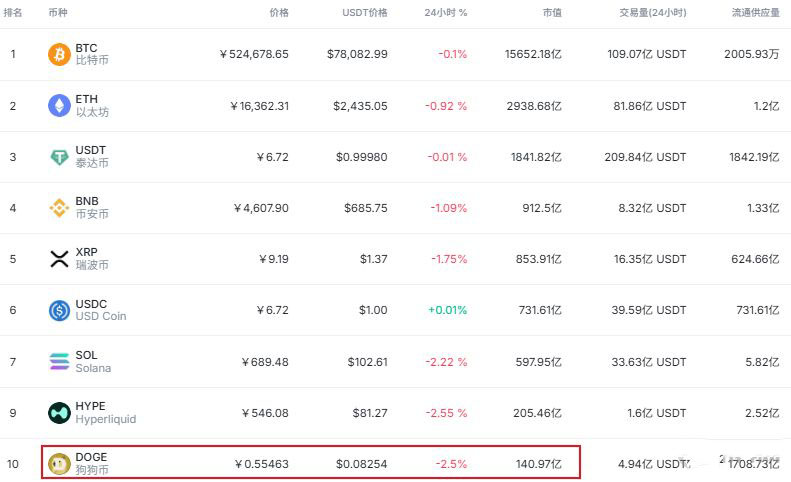Click volume 209.84亿 USDT
This screenshot has width=791, height=482.
click(645, 157)
